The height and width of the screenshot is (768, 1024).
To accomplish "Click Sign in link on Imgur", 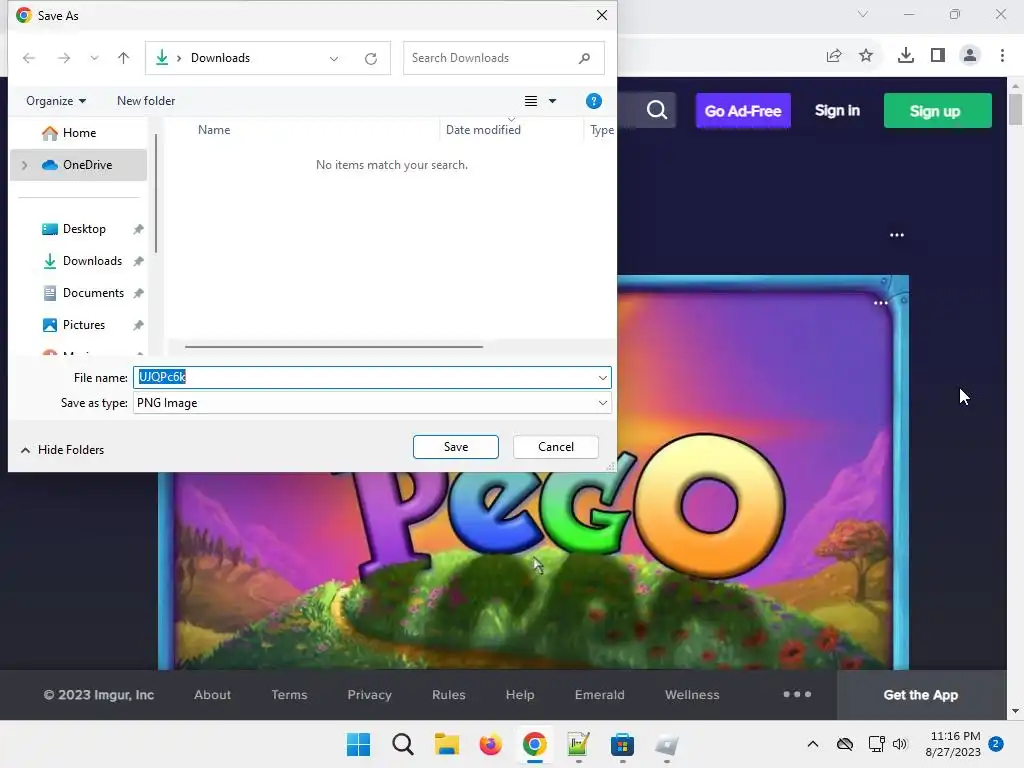I will 837,110.
